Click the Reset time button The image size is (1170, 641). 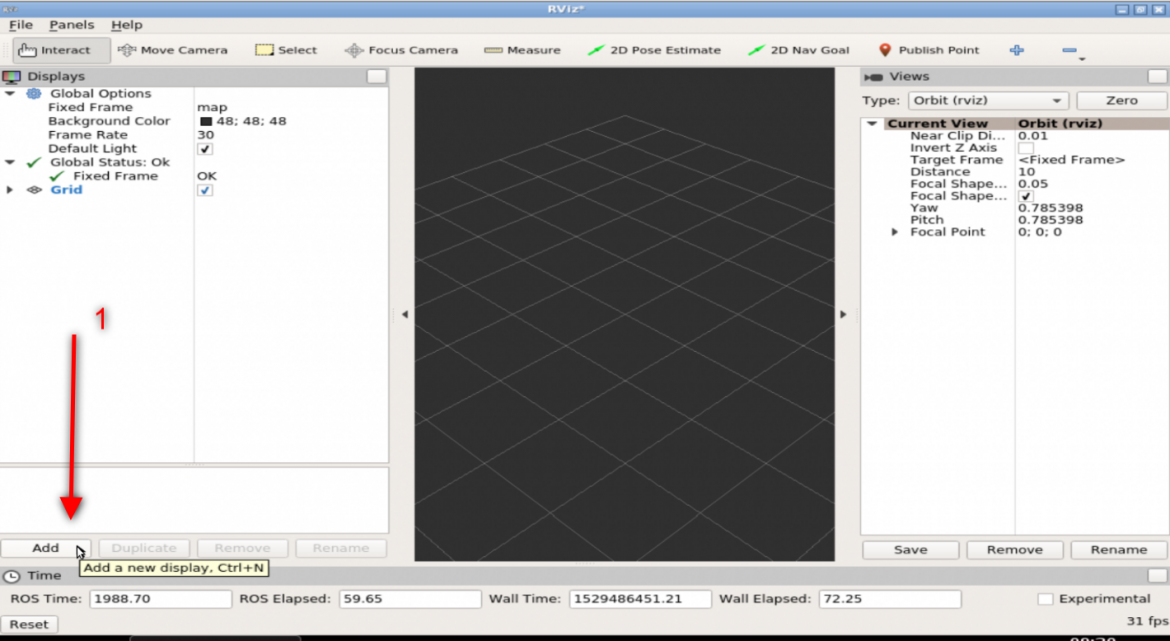pos(28,624)
